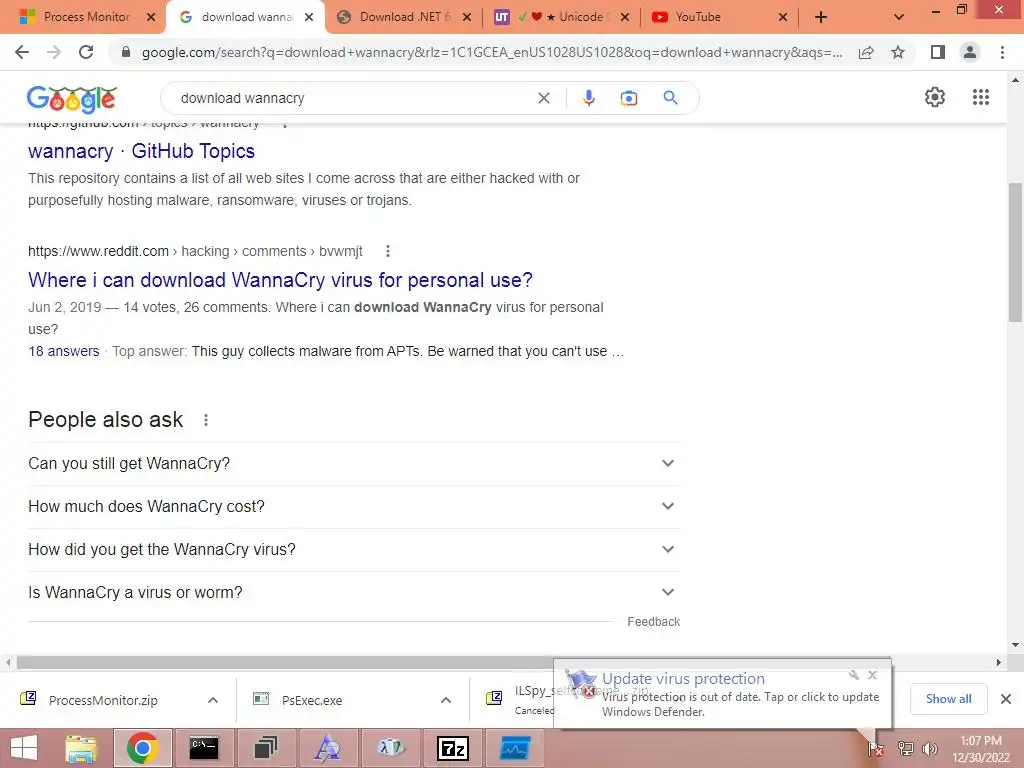
Task: Expand 'Is WannaCry a virus or worm?'
Action: (354, 592)
